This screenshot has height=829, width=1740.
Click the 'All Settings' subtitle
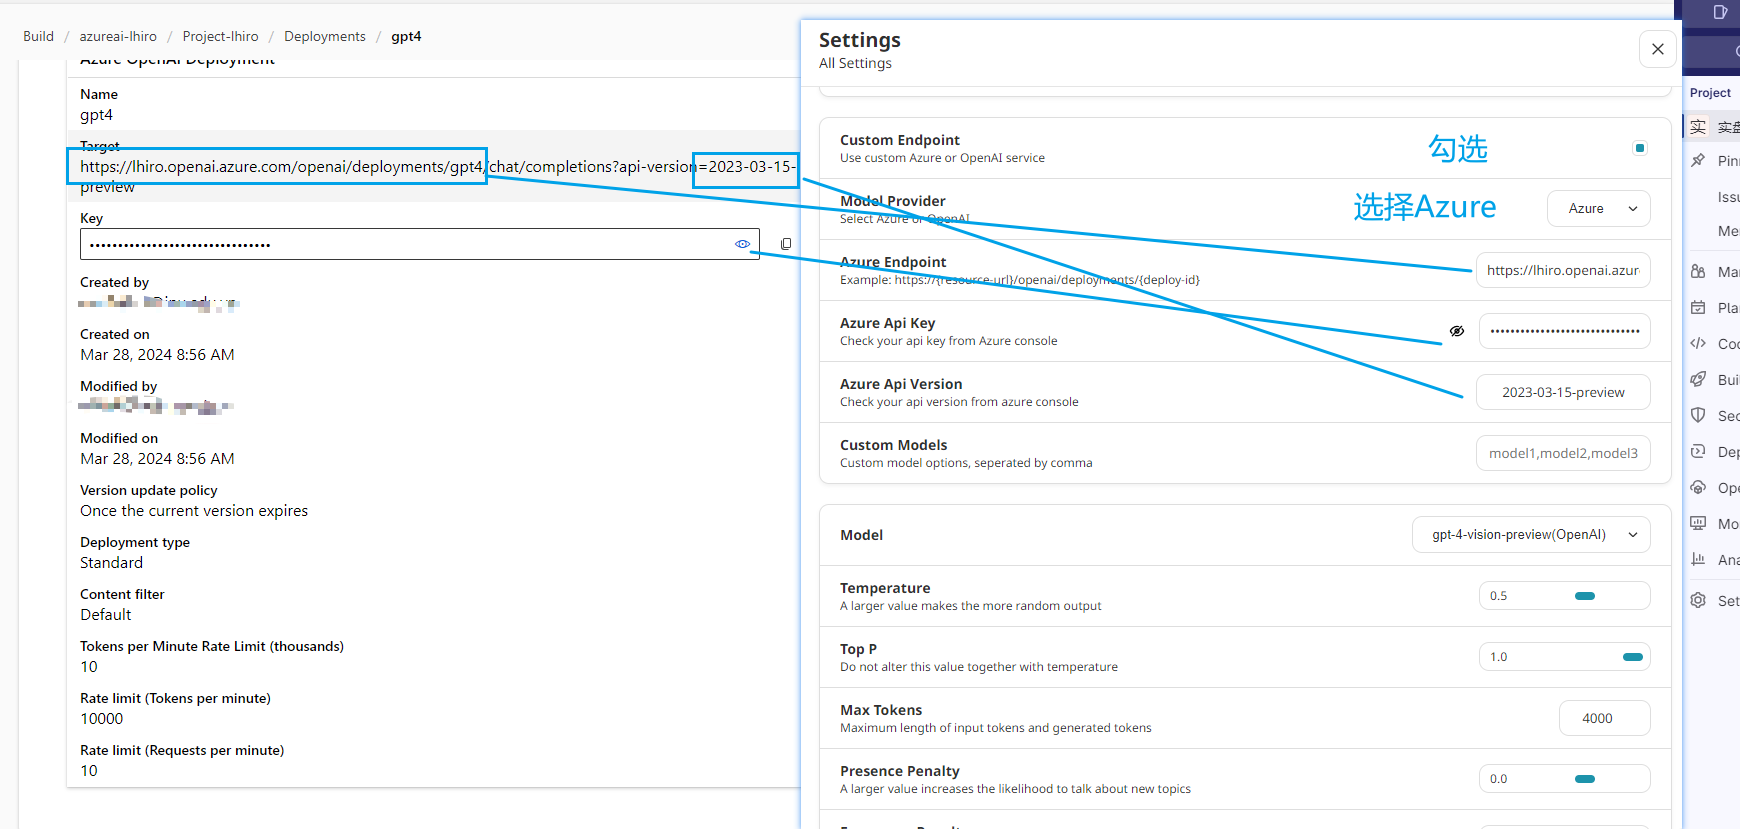point(855,63)
